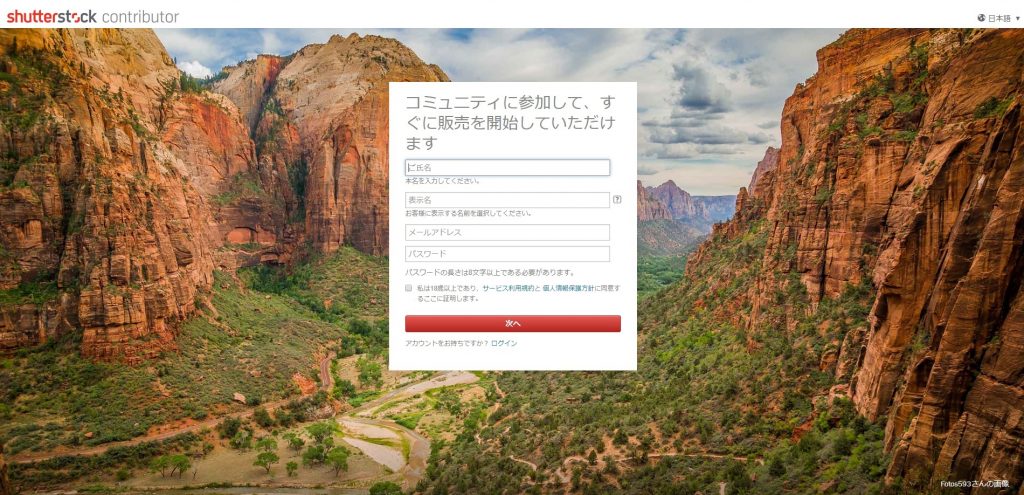Viewport: 1024px width, 495px height.
Task: Expand the small arrow next to 日本語
Action: pyautogui.click(x=1017, y=18)
